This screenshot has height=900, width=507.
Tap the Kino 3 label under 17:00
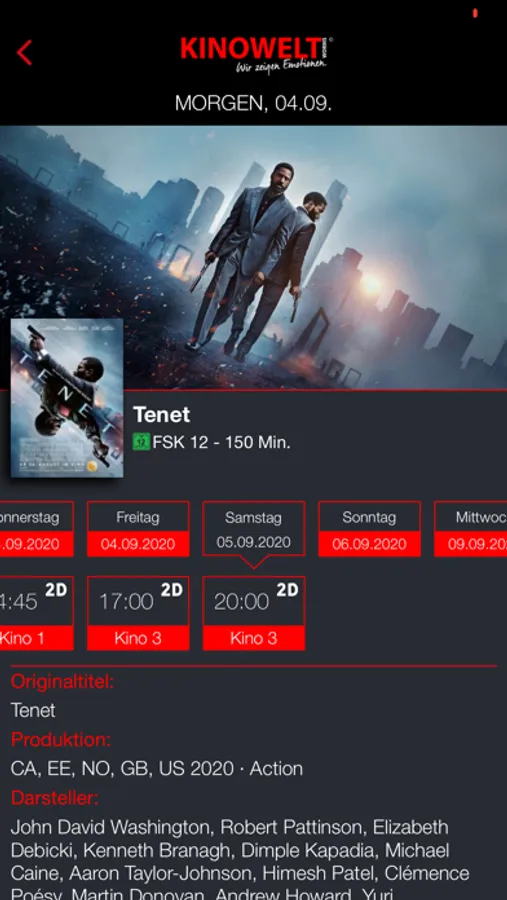pyautogui.click(x=138, y=638)
